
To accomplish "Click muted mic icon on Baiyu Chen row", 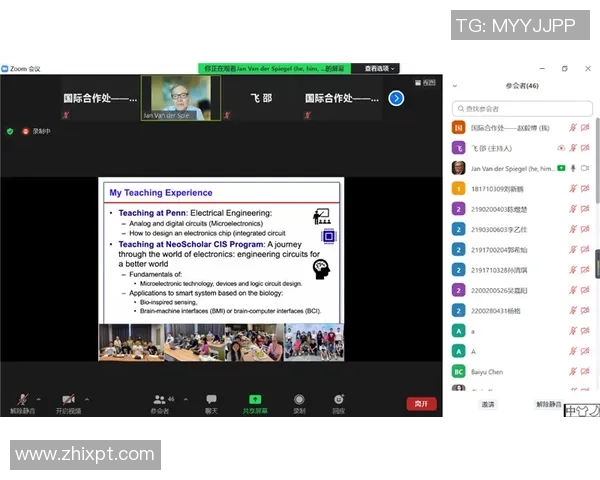I will (573, 371).
